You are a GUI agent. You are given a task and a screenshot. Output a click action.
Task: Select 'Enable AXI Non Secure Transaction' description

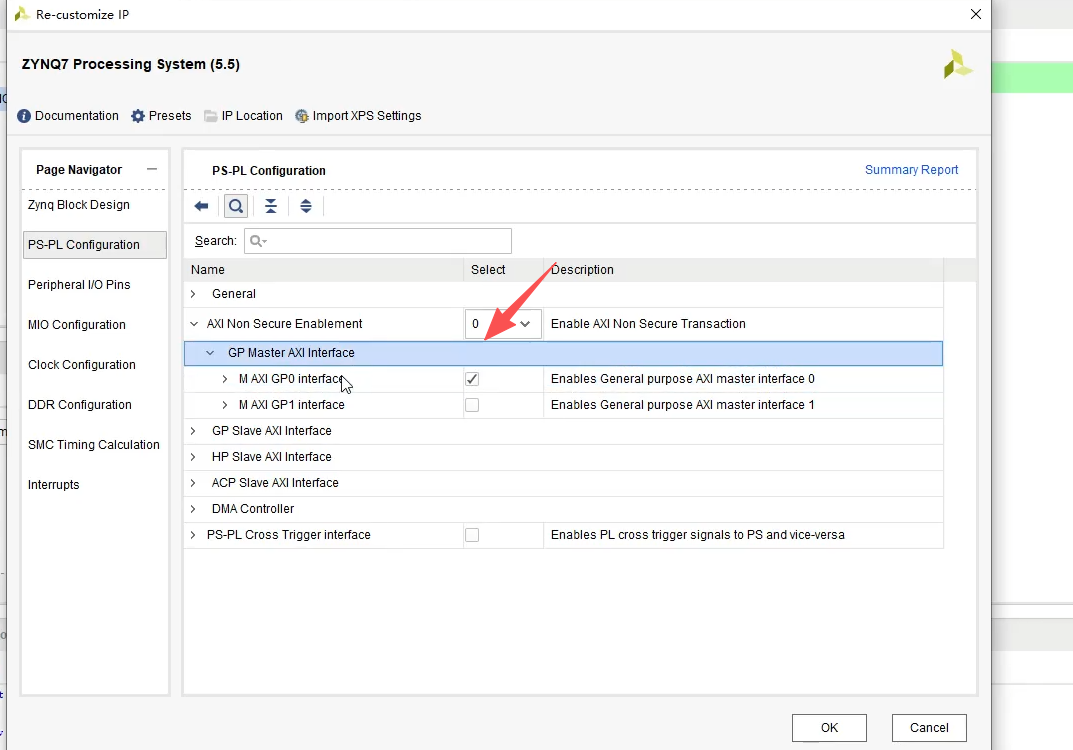tap(648, 324)
